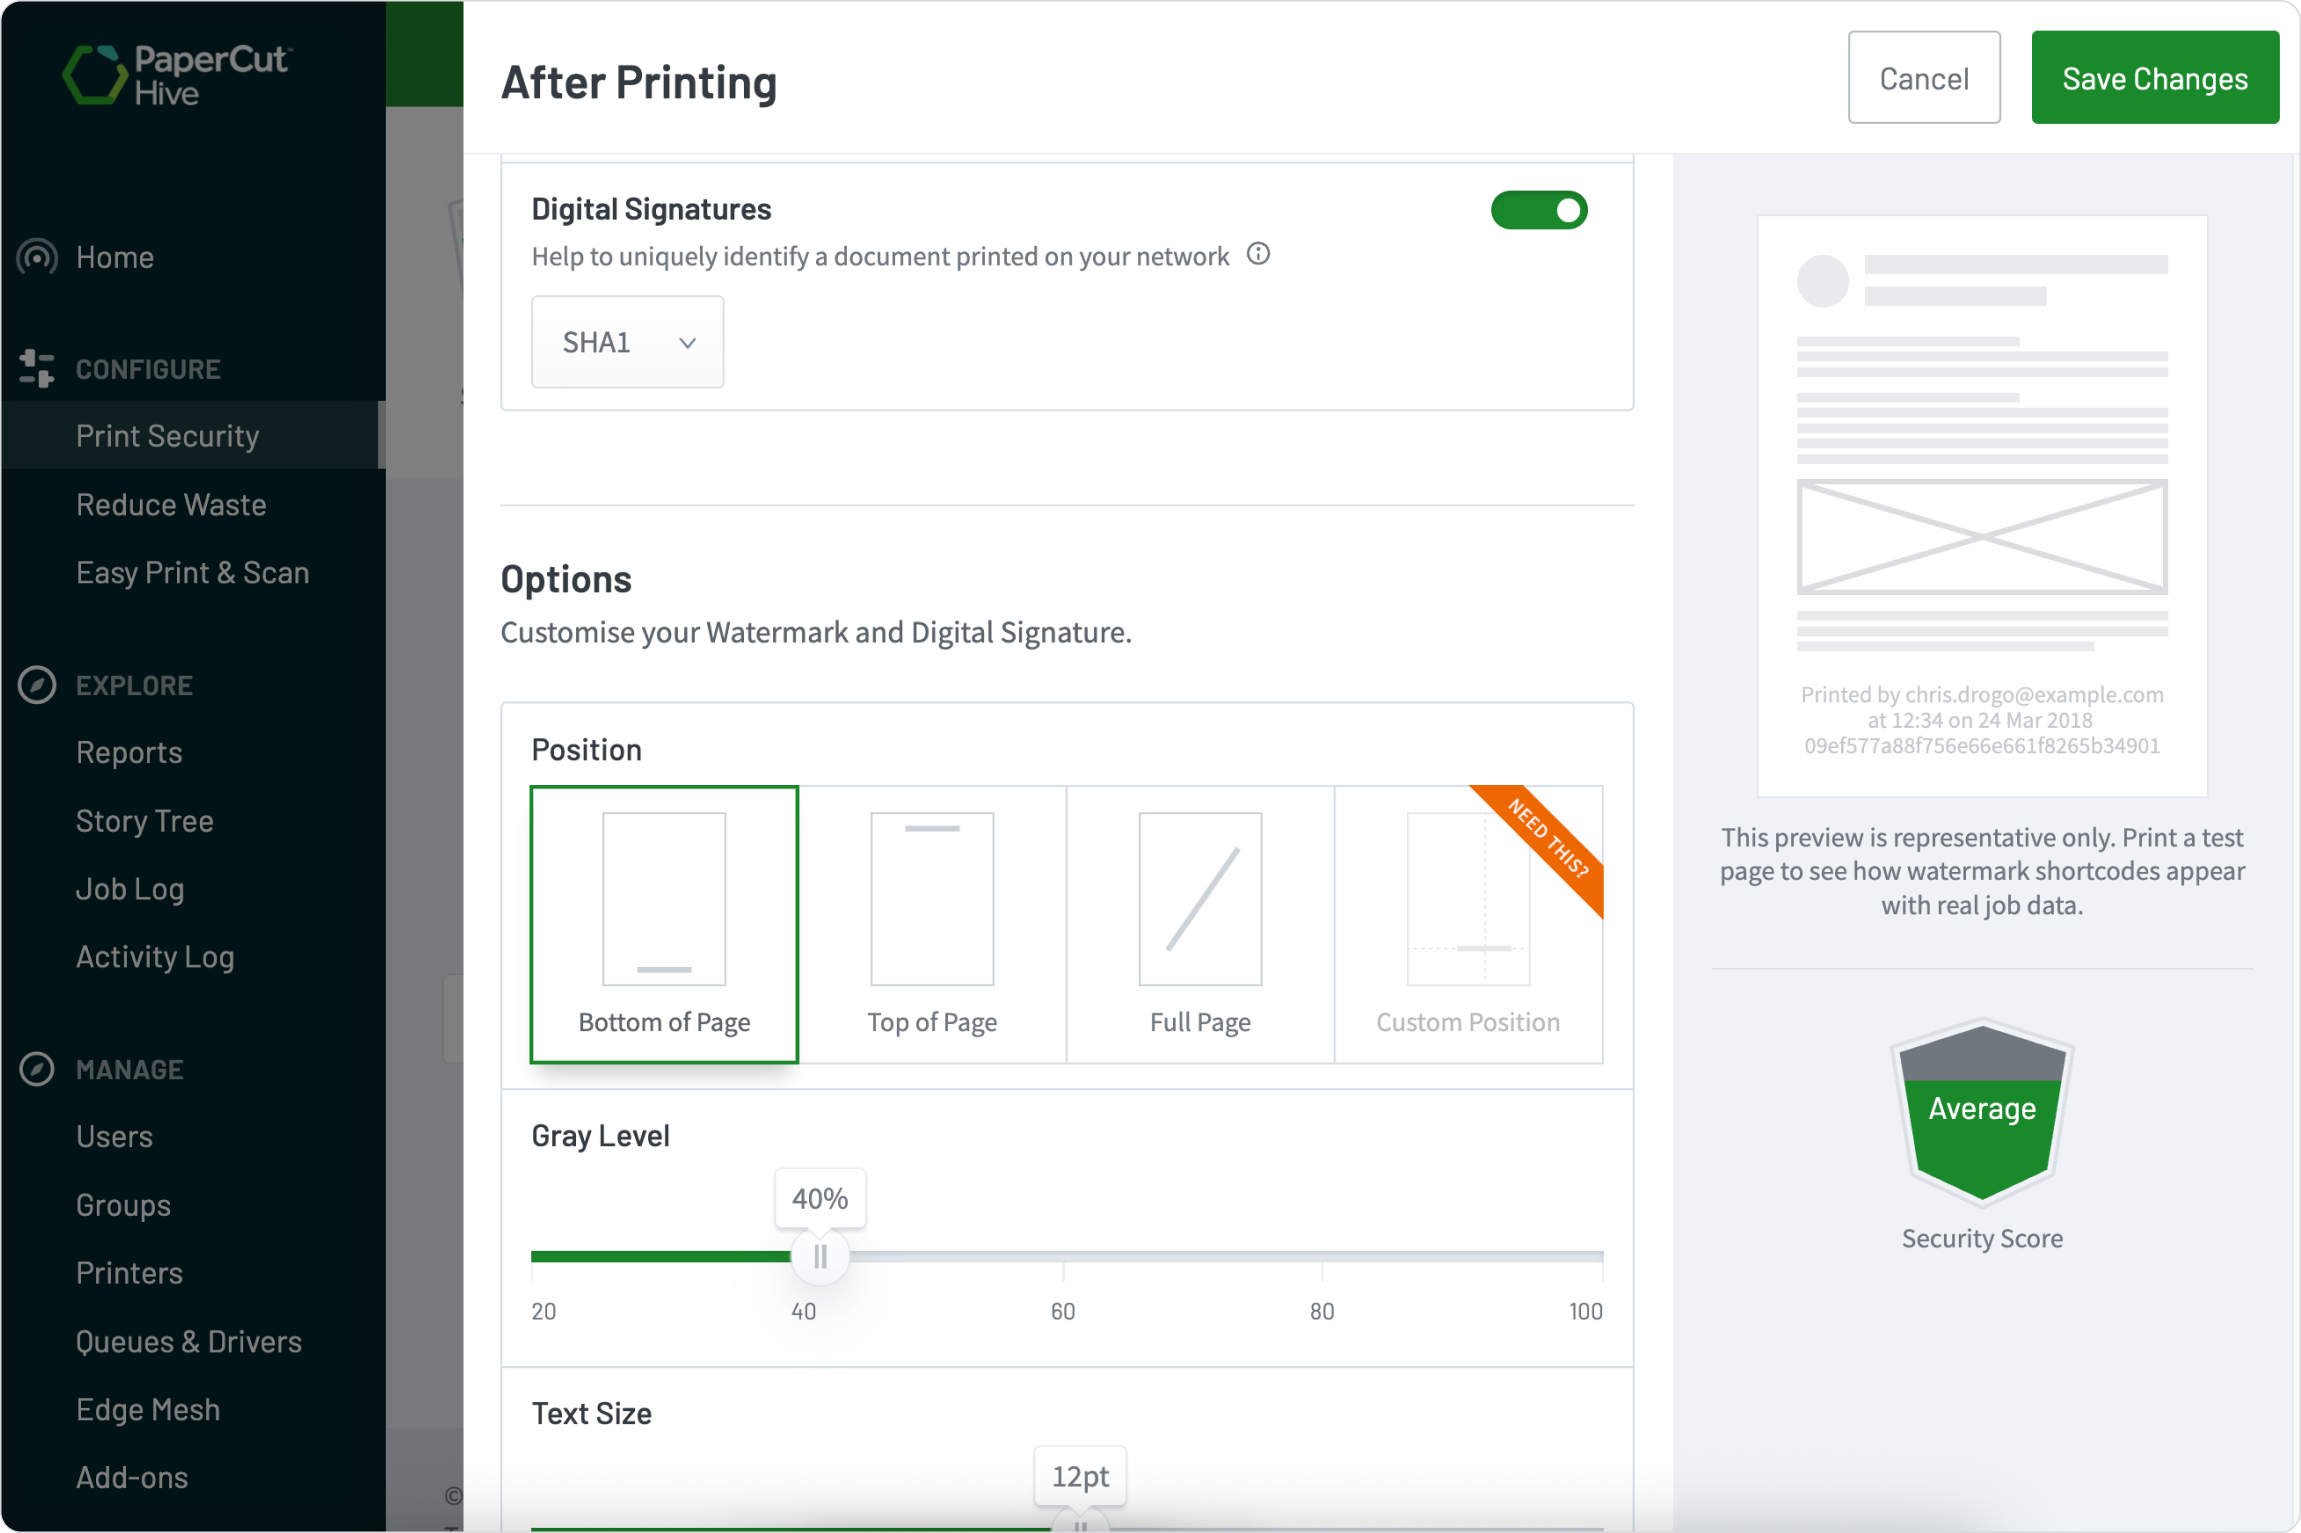
Task: Open the Users management page
Action: click(x=114, y=1136)
